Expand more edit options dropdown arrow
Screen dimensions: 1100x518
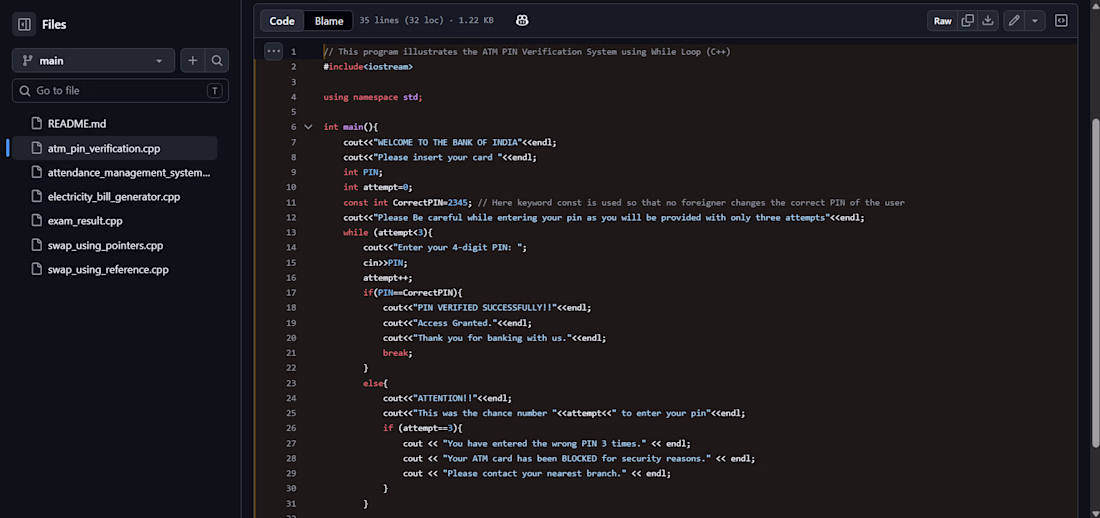[x=1035, y=20]
